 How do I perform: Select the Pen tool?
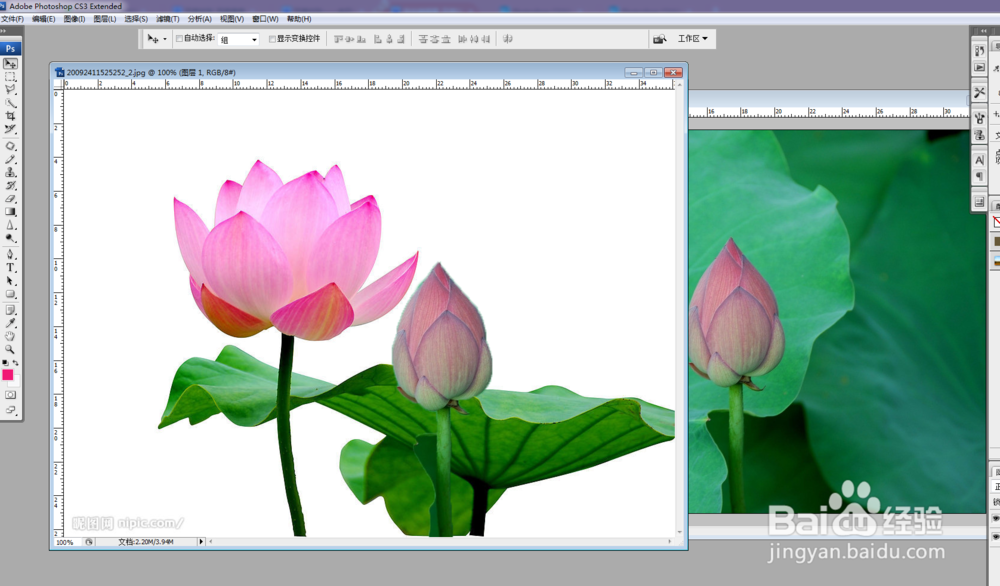click(x=10, y=254)
